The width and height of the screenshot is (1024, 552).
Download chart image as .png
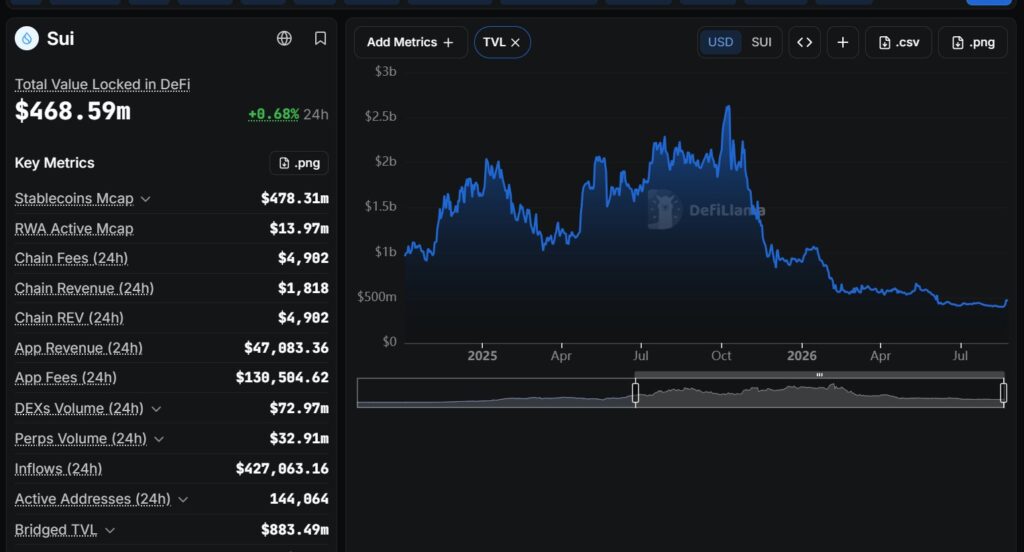(973, 42)
